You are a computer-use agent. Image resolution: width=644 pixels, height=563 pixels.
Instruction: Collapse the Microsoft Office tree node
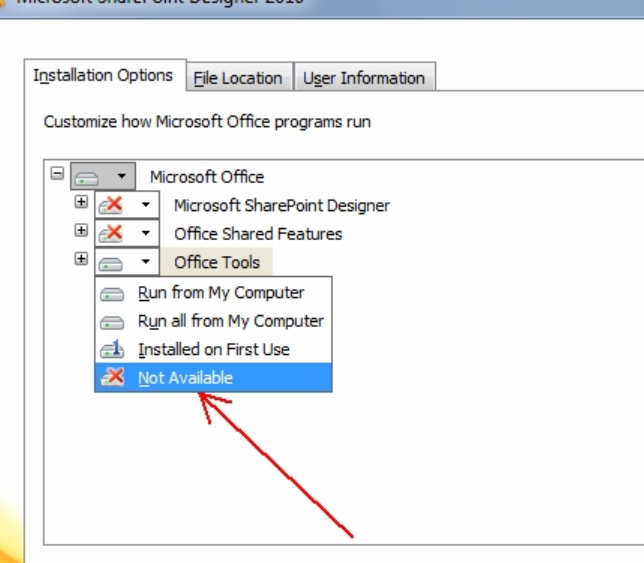click(x=57, y=173)
